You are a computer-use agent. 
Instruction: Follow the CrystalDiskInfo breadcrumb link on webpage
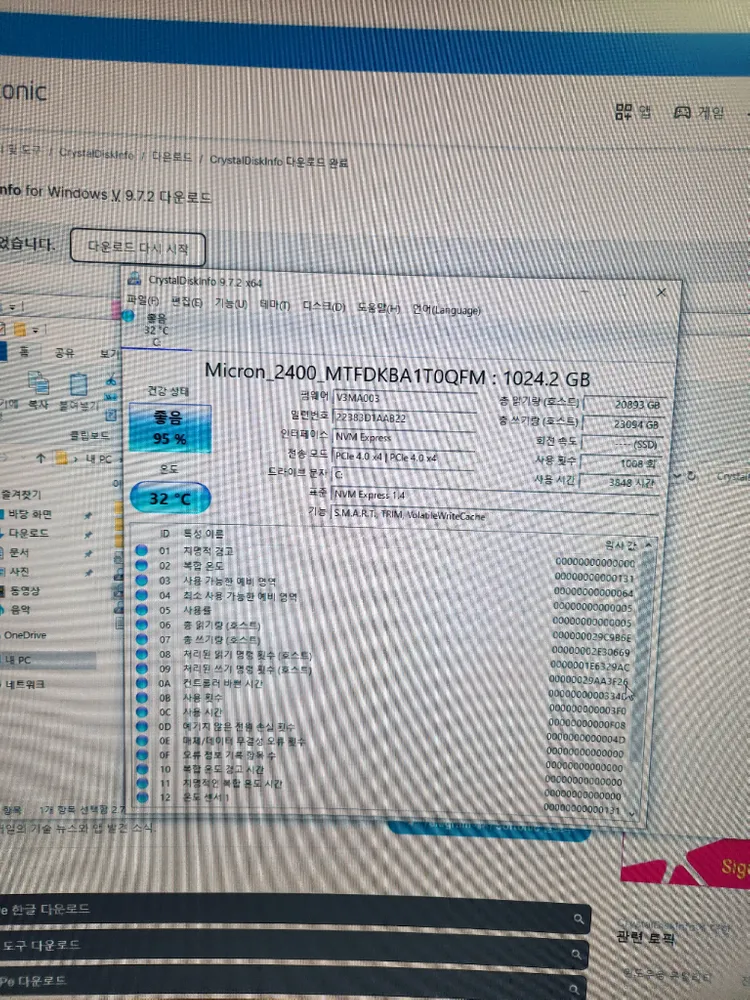(x=97, y=154)
